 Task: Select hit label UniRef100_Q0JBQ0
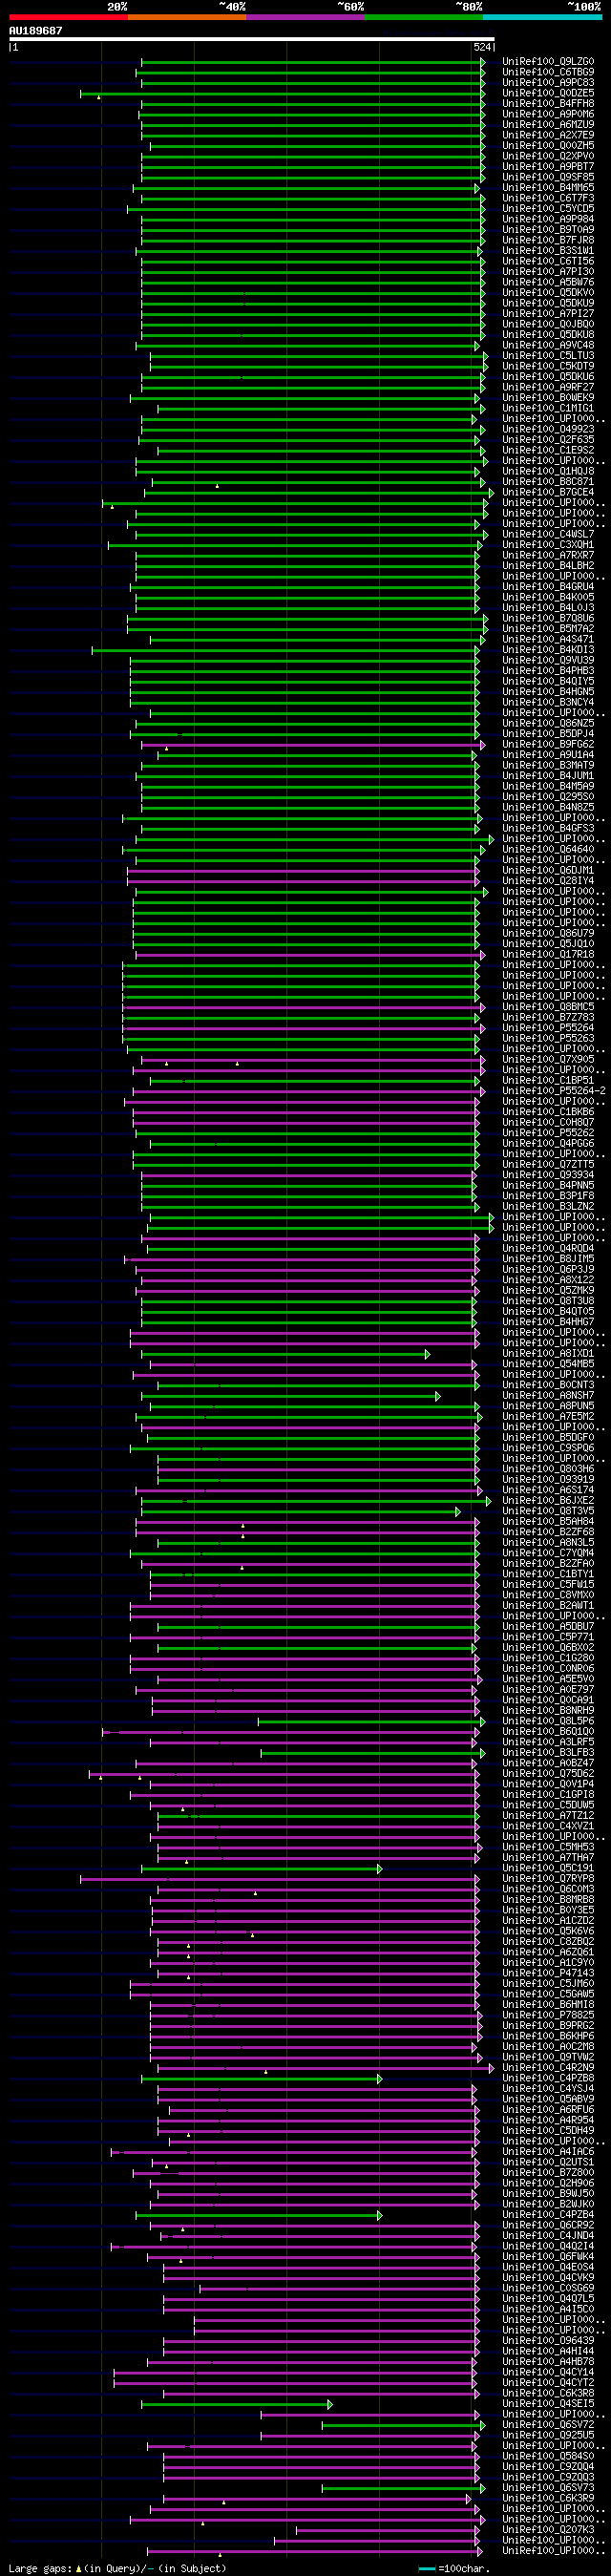tap(548, 324)
